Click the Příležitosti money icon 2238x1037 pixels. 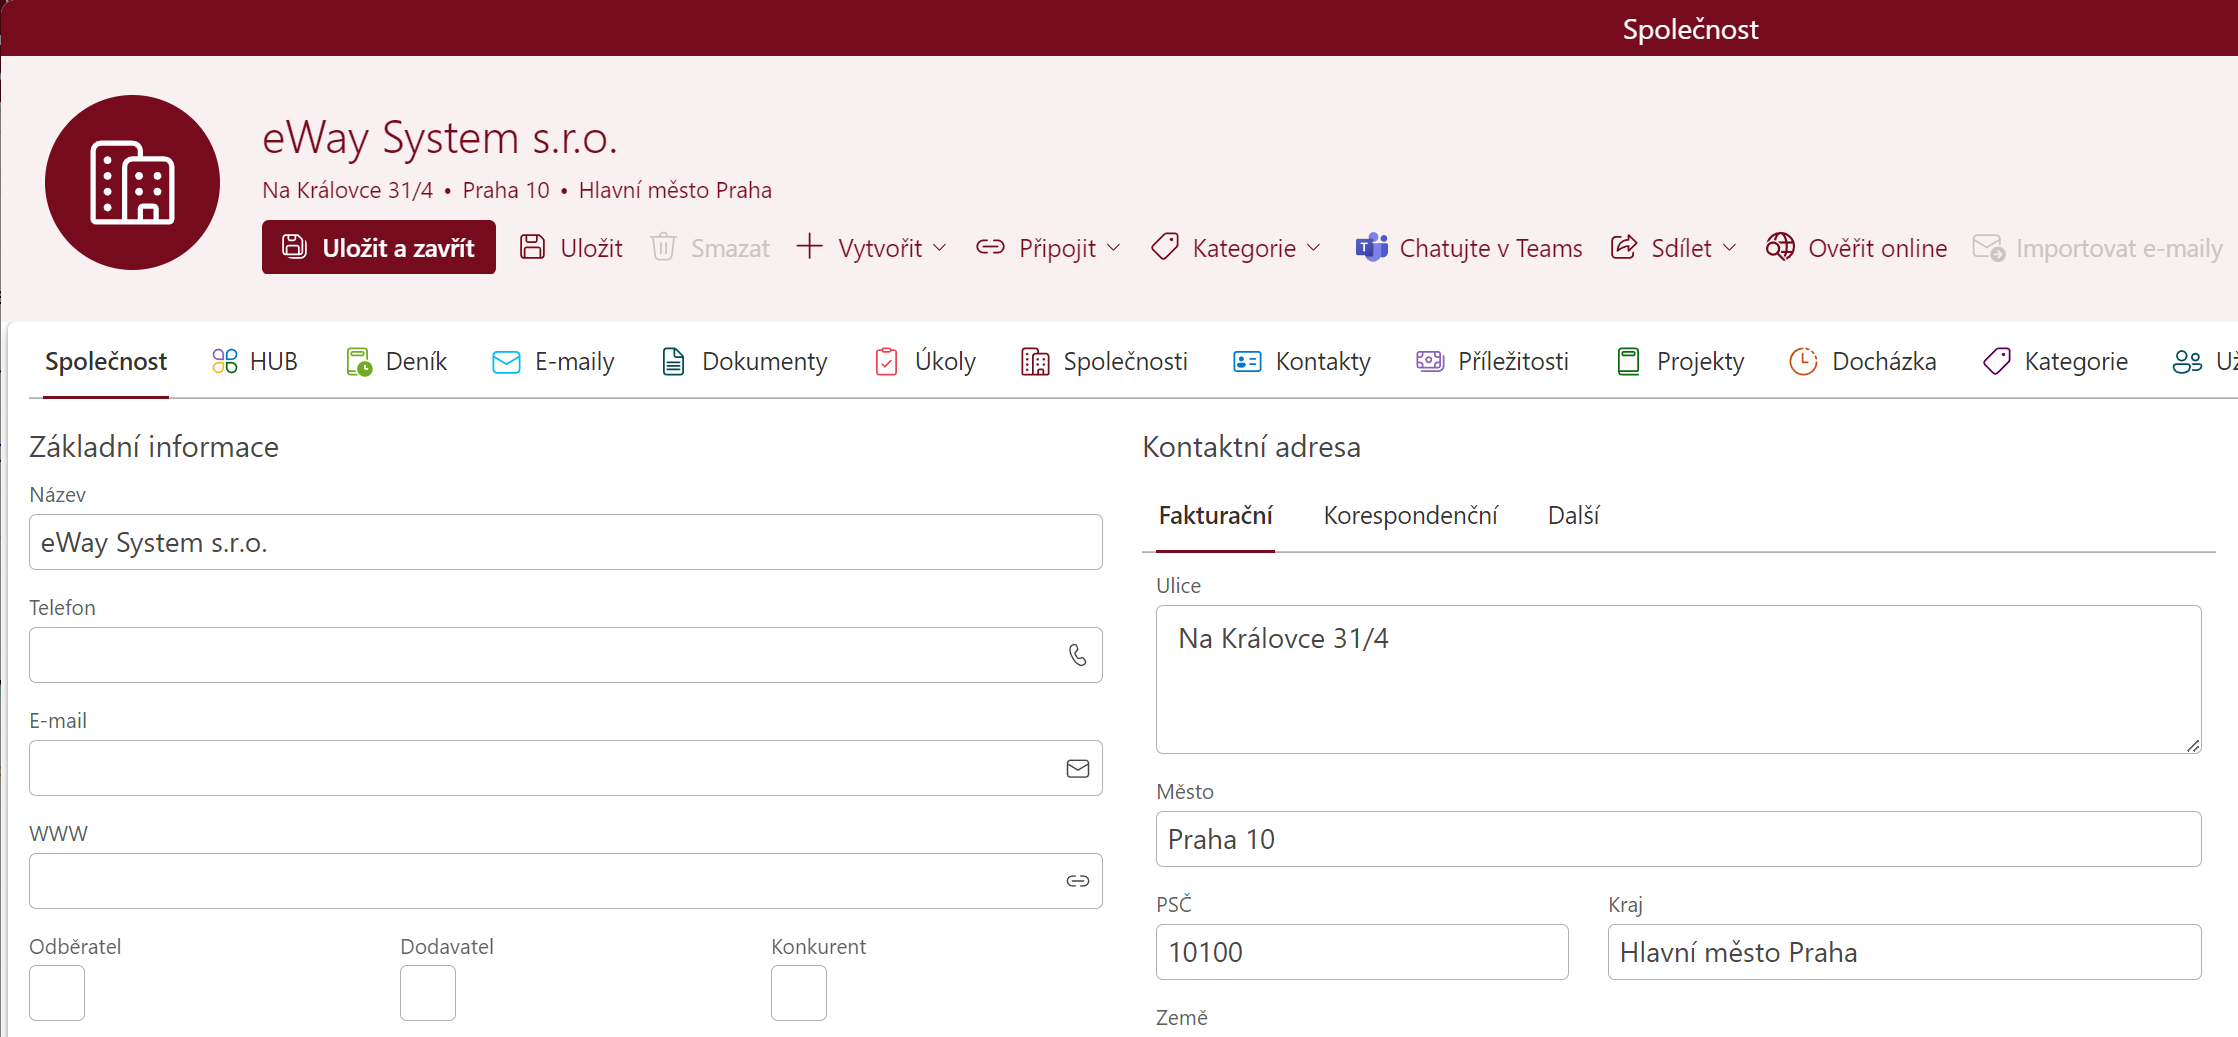pos(1430,361)
